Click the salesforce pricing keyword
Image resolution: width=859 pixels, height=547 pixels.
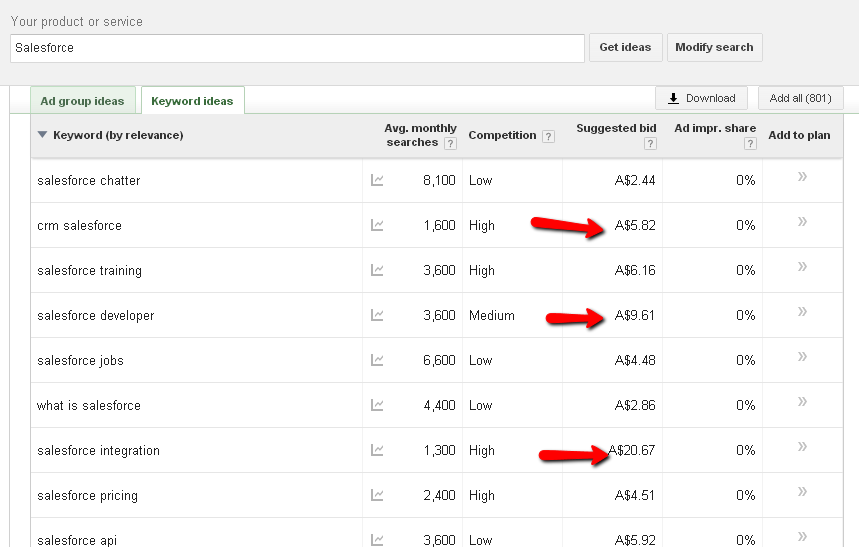point(88,496)
